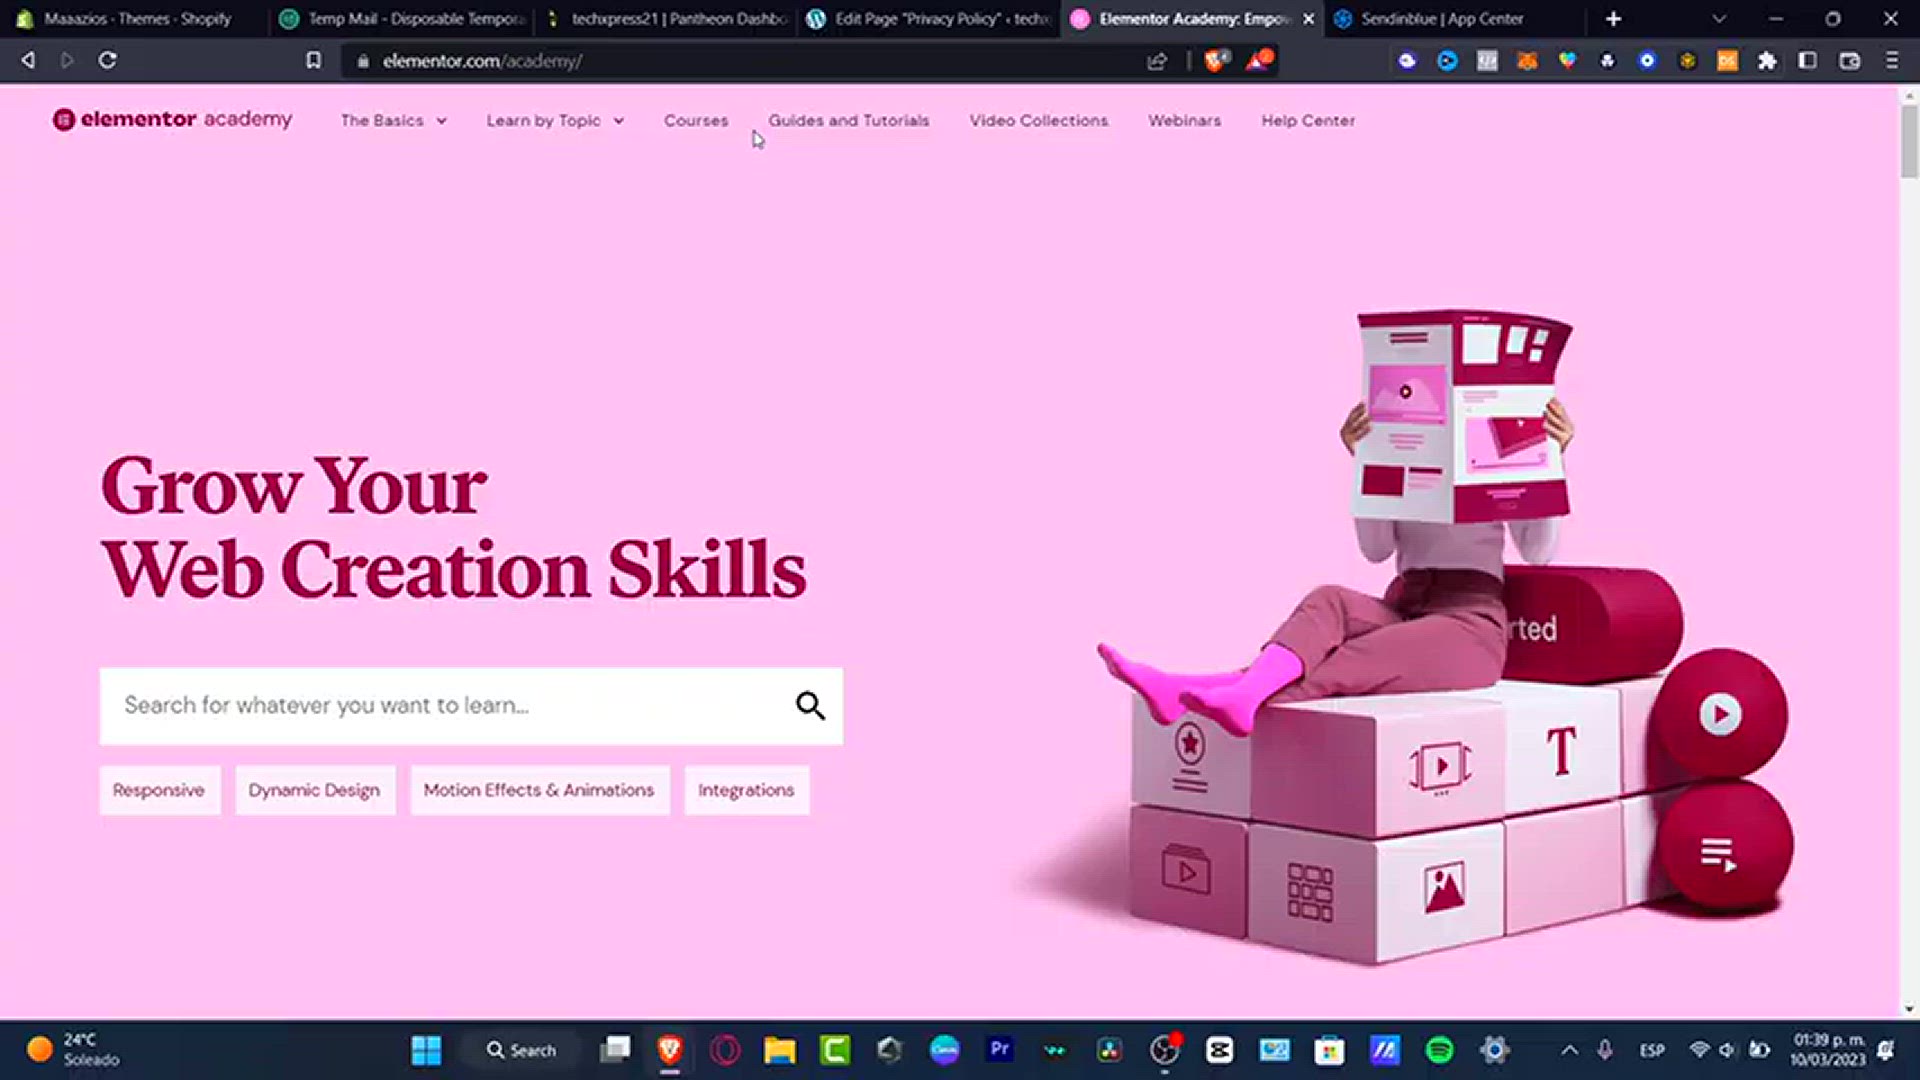Open the Temp Mail browser tab
The height and width of the screenshot is (1080, 1920).
400,18
